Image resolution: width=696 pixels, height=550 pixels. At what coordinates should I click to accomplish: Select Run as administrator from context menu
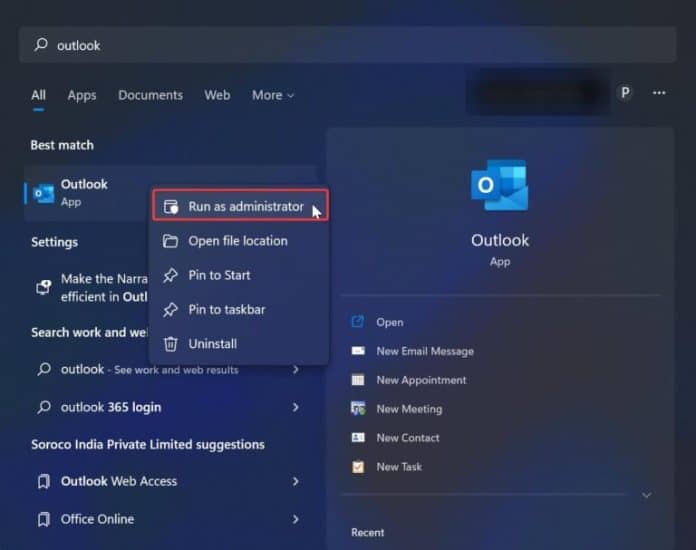(x=245, y=207)
